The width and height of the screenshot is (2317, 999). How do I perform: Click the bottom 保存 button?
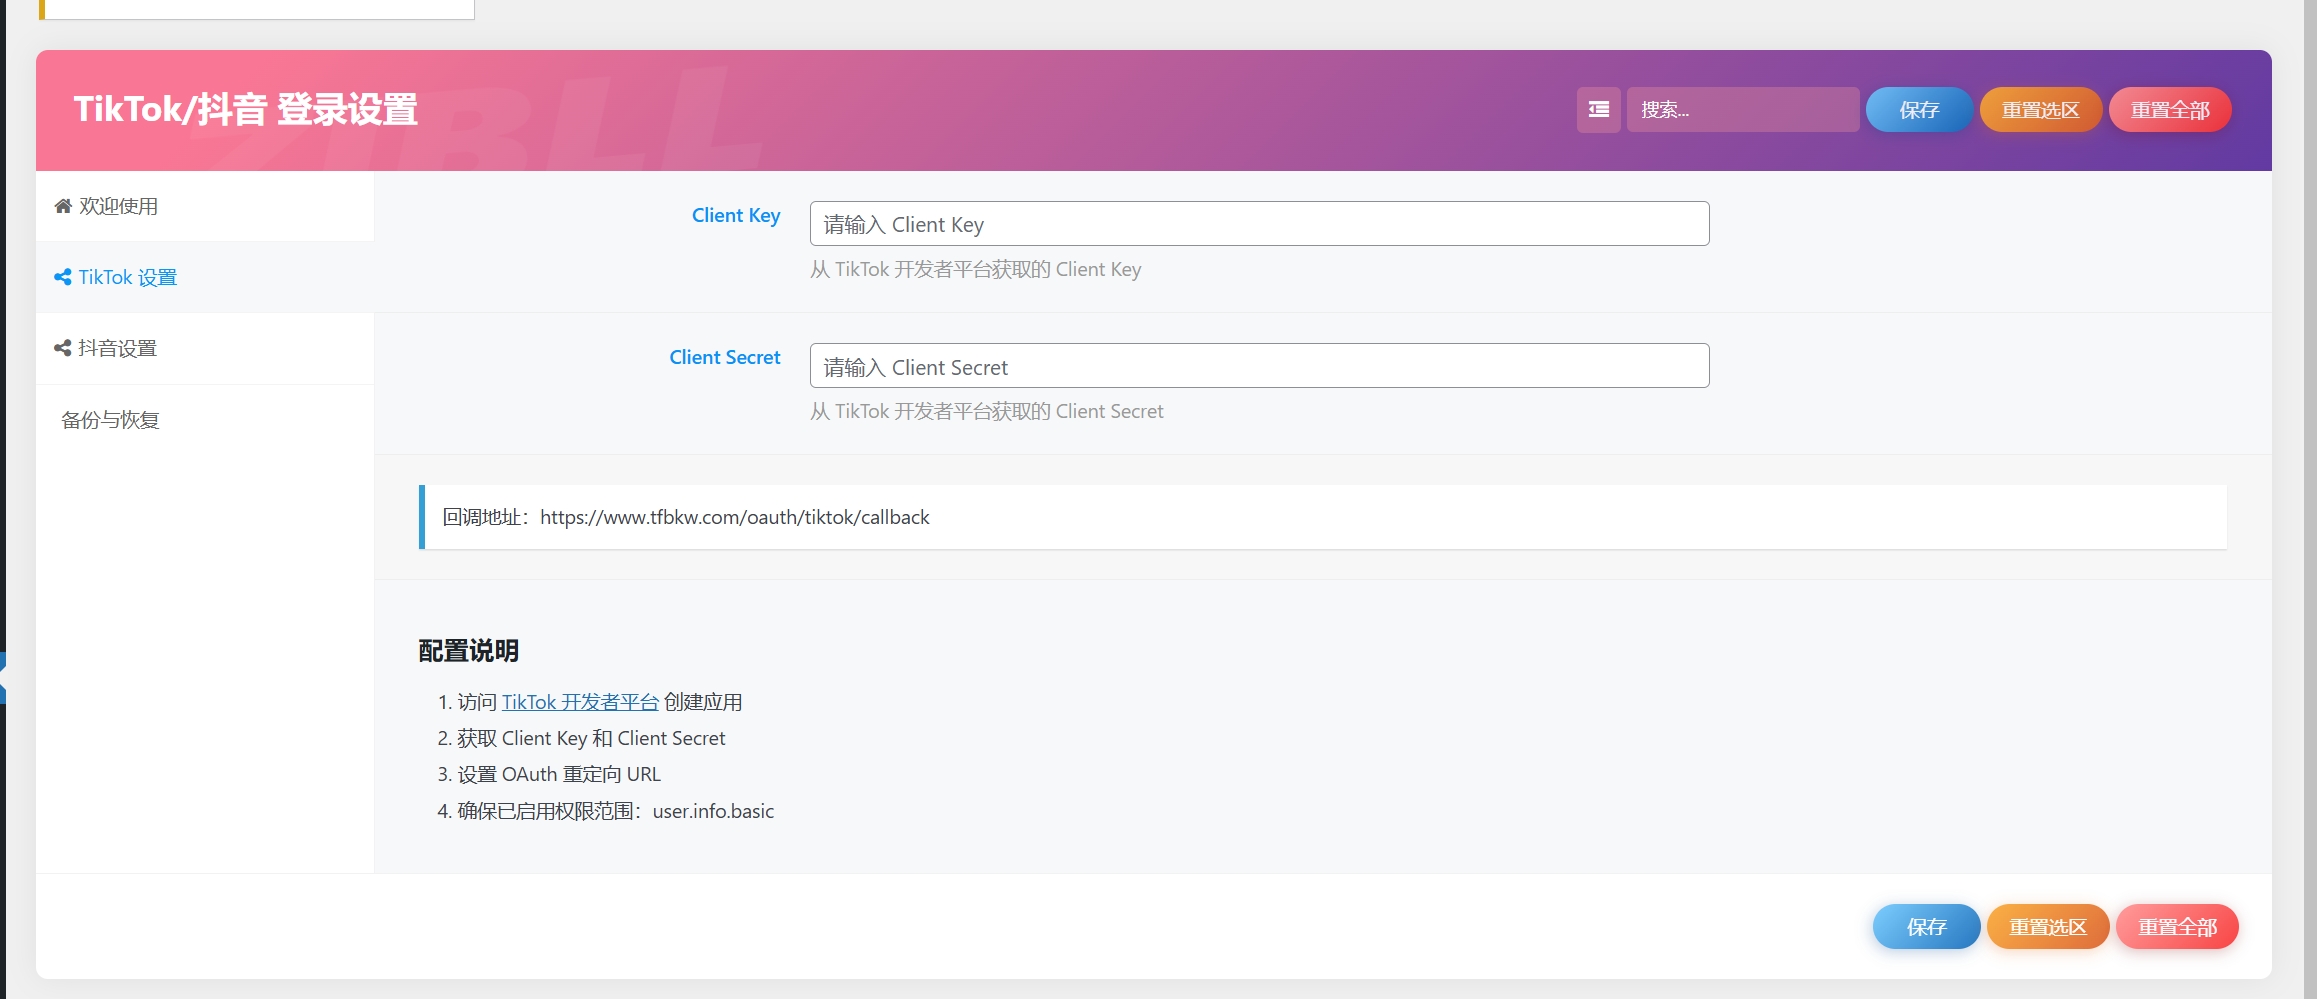[1926, 927]
